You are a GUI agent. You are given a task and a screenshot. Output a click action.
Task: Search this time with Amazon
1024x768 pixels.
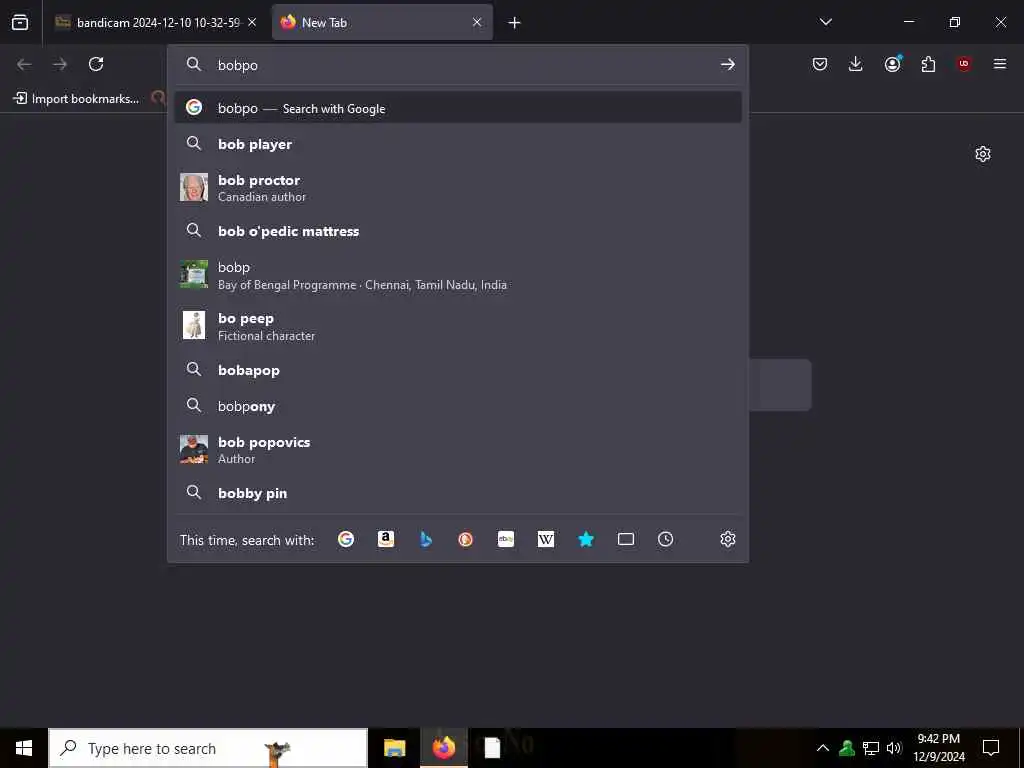point(386,539)
